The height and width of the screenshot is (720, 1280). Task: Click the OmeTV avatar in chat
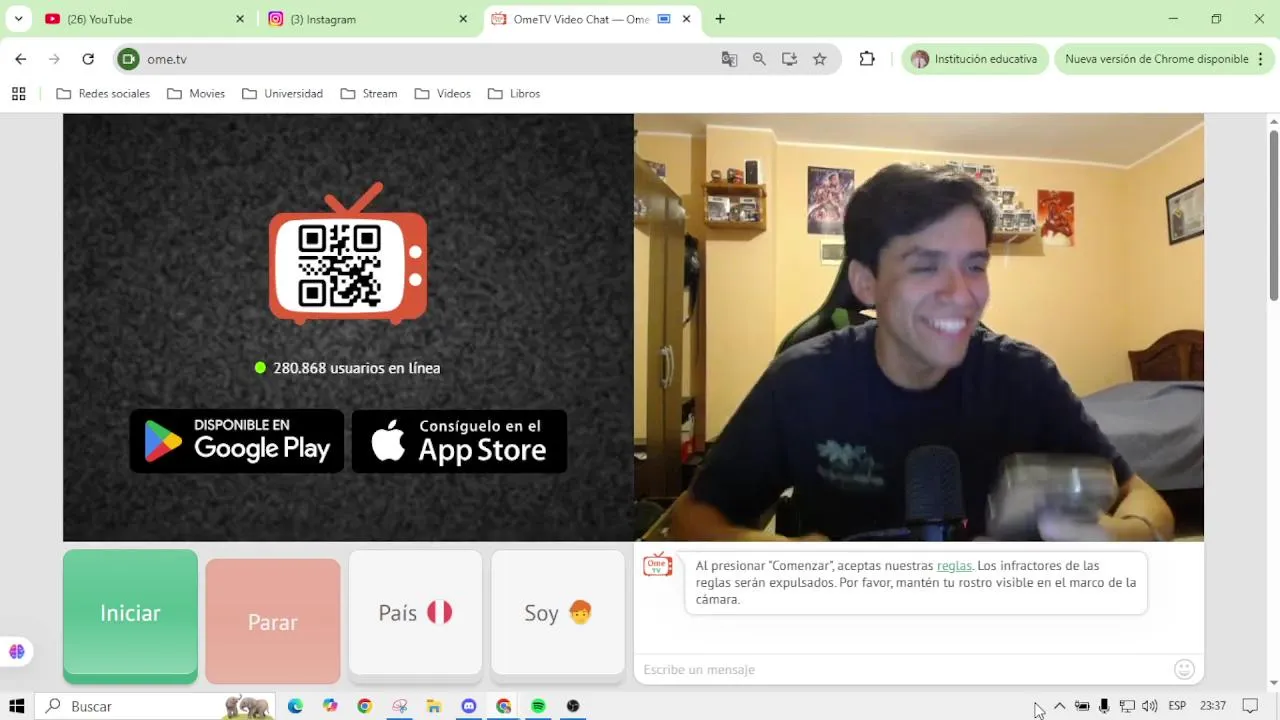click(657, 565)
